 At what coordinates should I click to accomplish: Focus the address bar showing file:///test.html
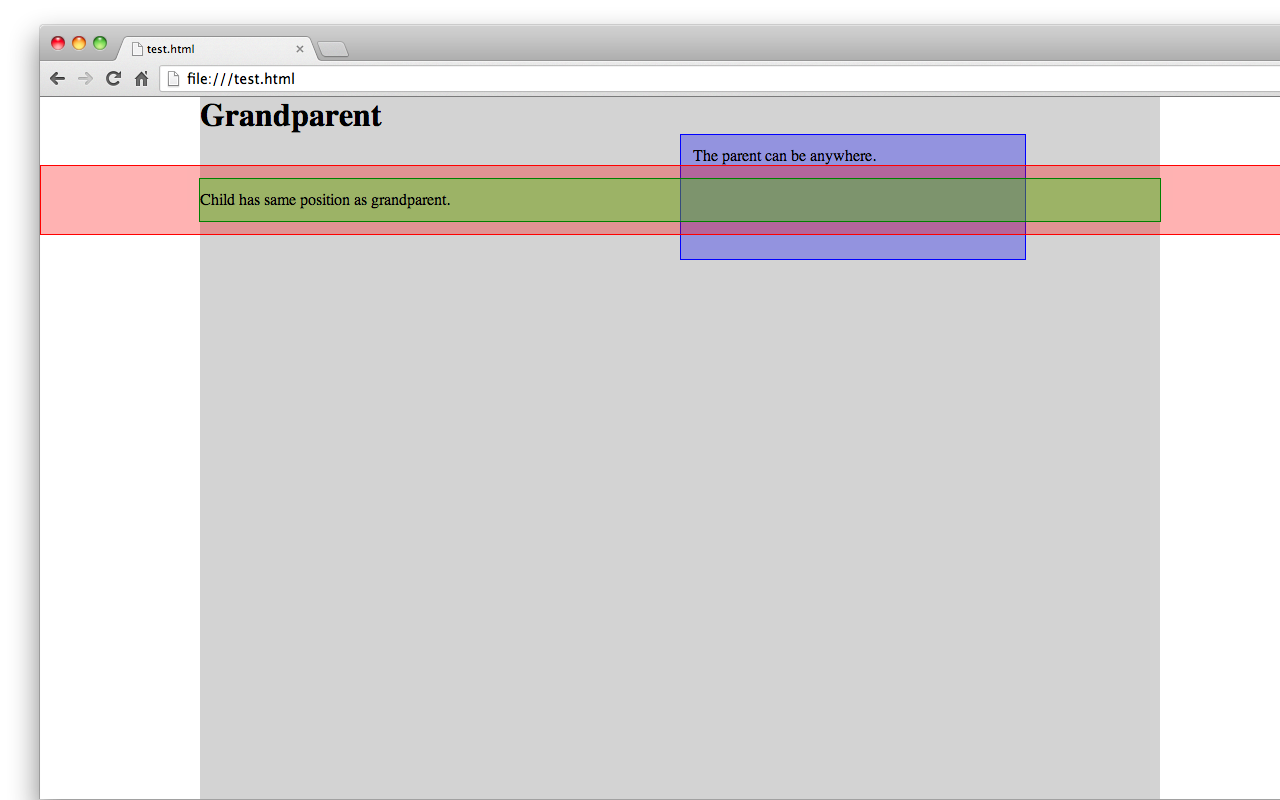(x=720, y=79)
